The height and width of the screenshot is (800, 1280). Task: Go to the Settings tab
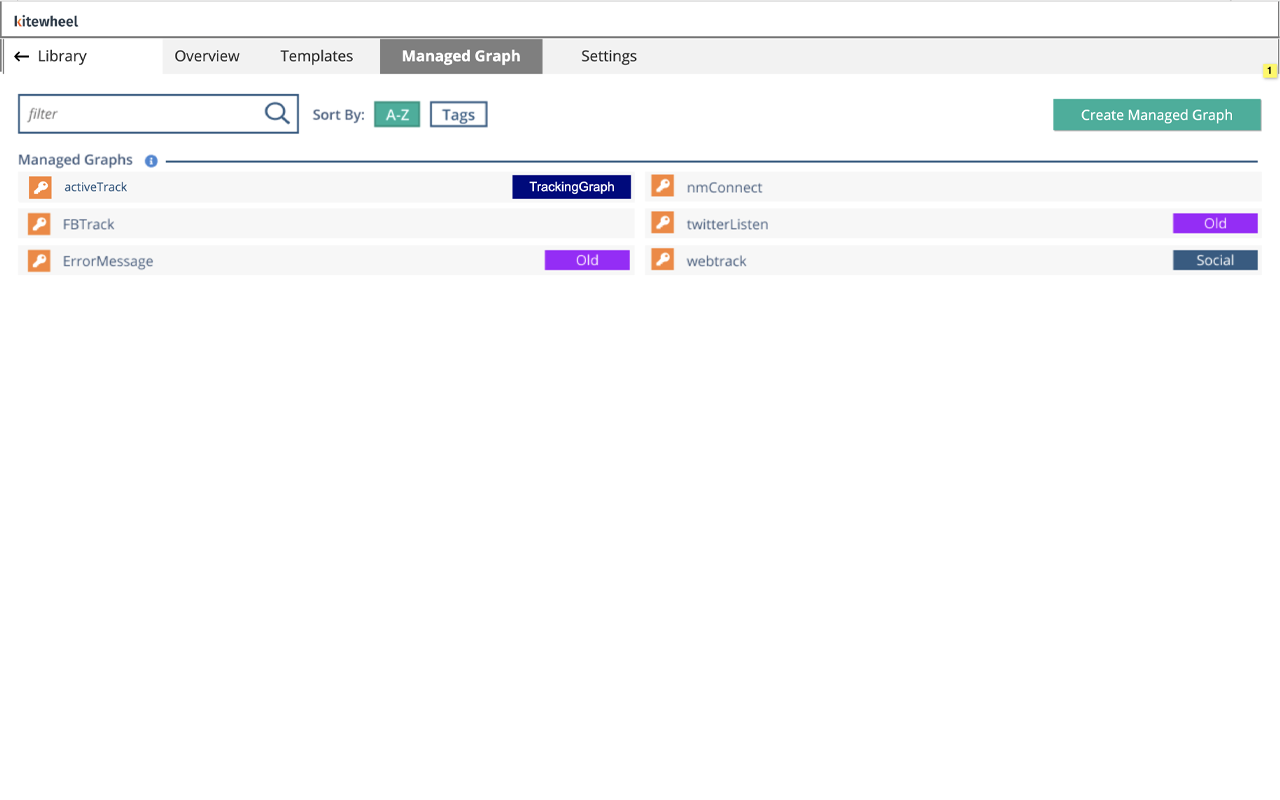(x=609, y=56)
